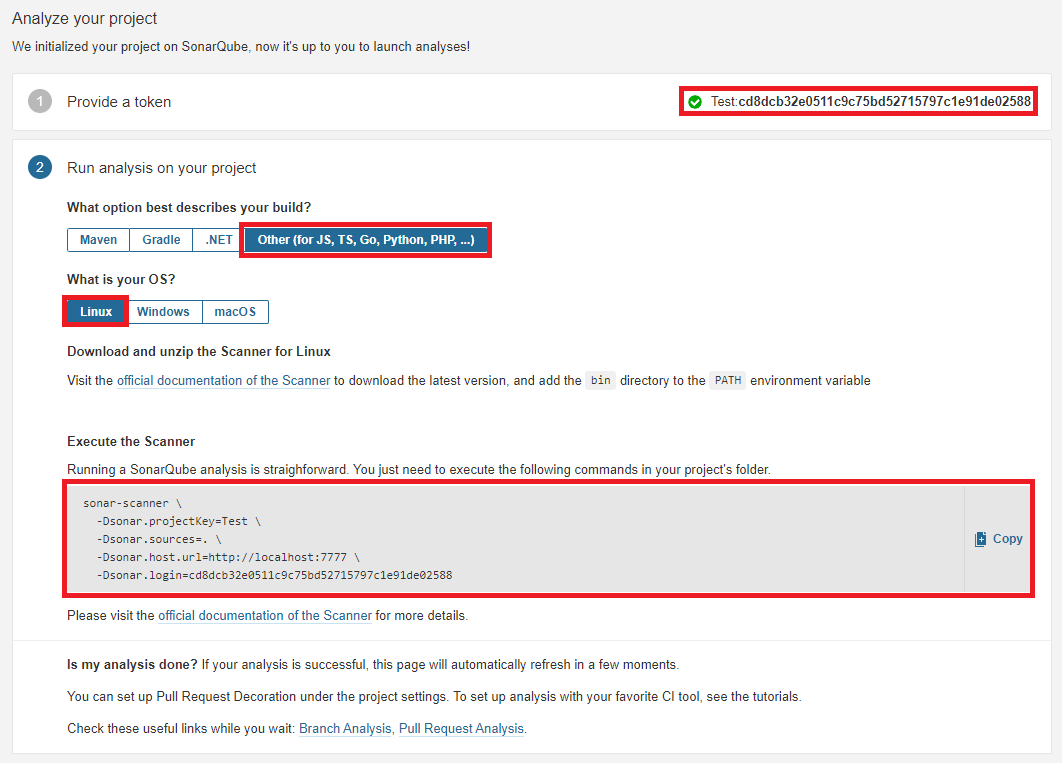This screenshot has height=763, width=1062.
Task: Click the step 2 number circle
Action: coord(40,168)
